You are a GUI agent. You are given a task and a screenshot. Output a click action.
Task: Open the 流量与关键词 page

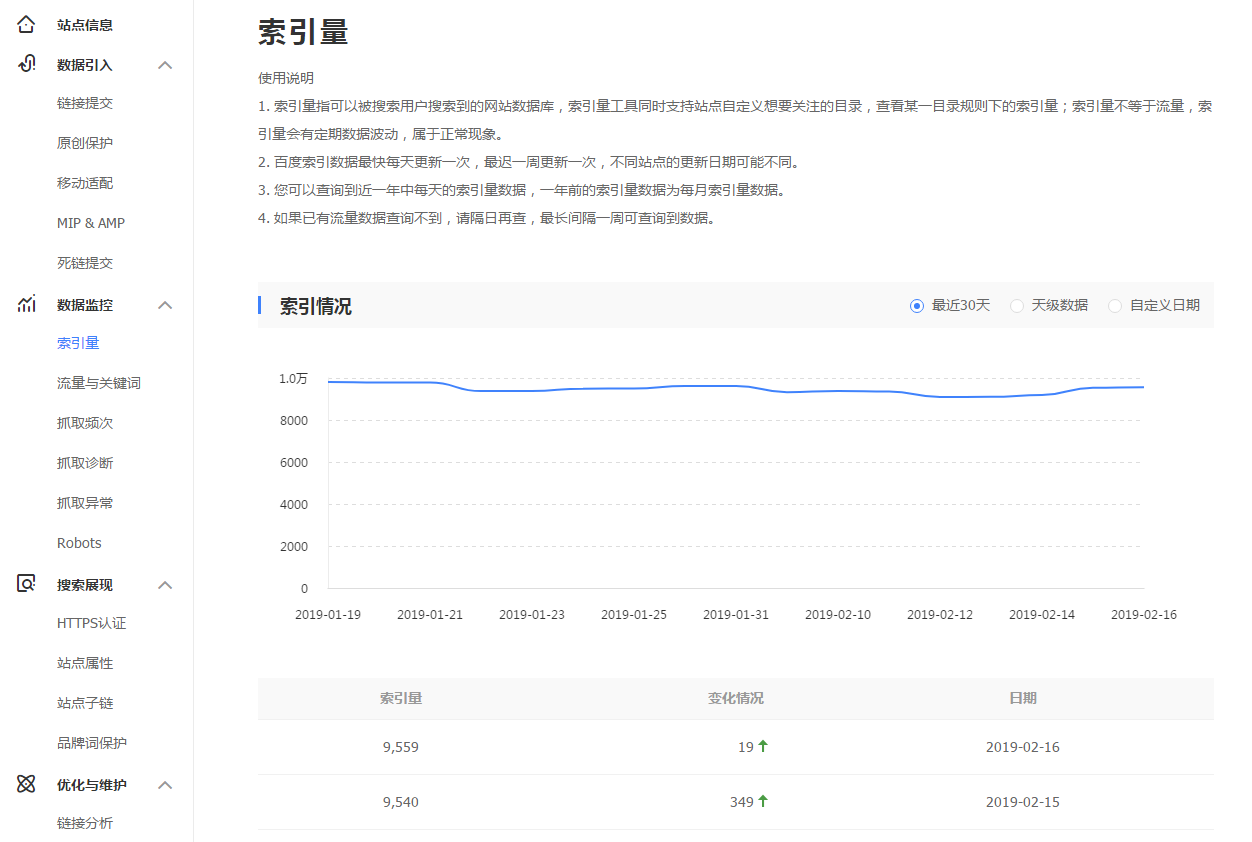tap(96, 382)
